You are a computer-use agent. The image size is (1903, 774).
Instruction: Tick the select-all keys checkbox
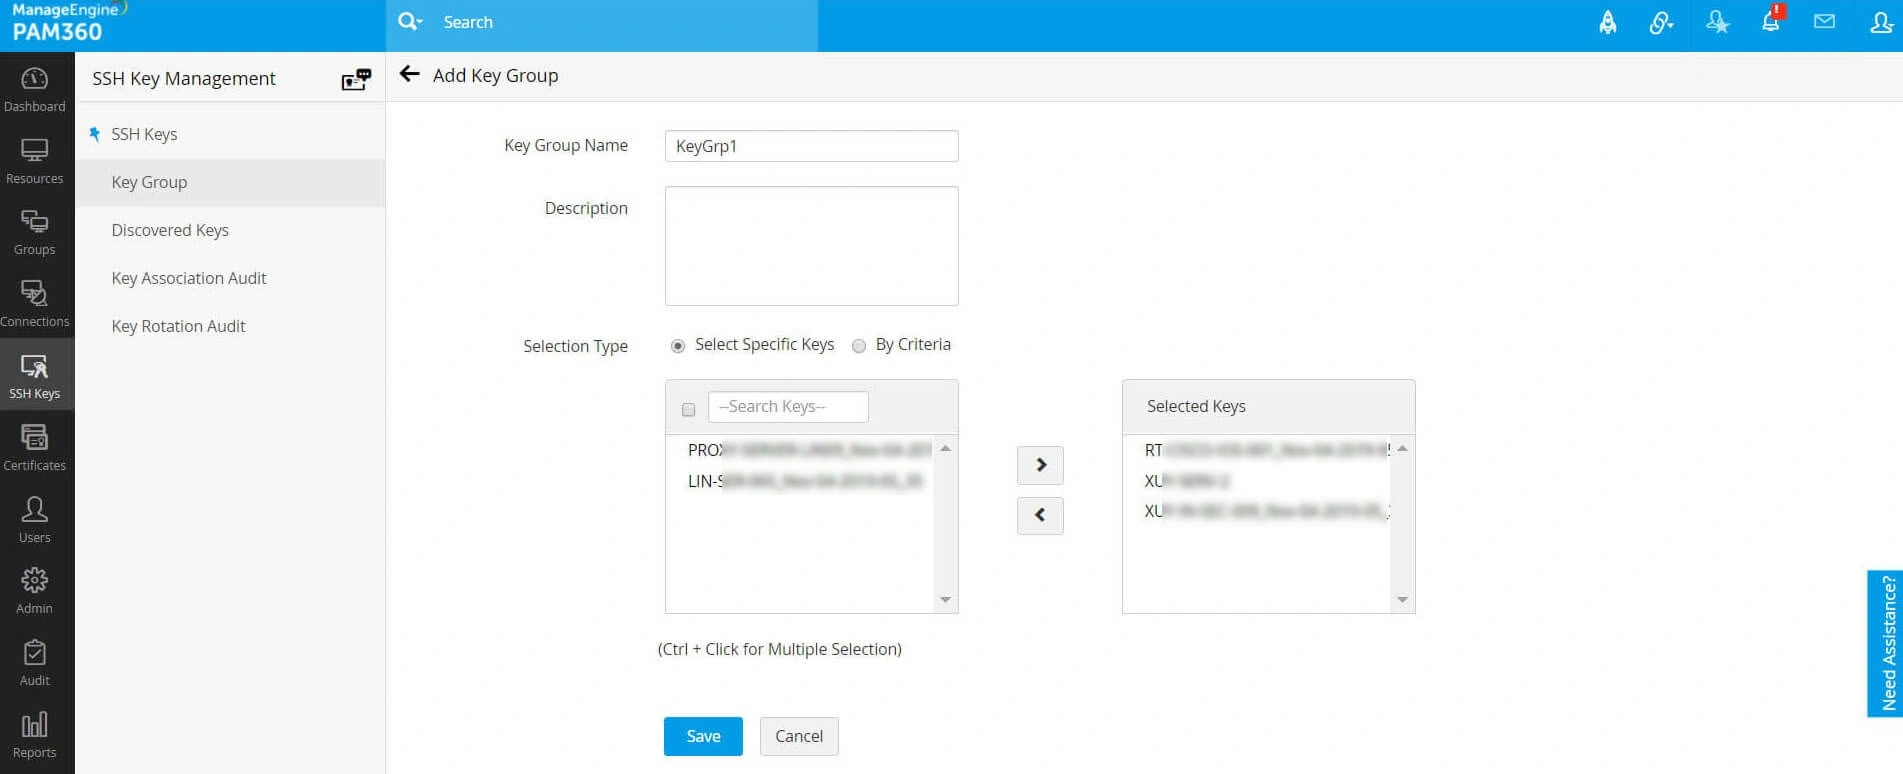pyautogui.click(x=688, y=409)
